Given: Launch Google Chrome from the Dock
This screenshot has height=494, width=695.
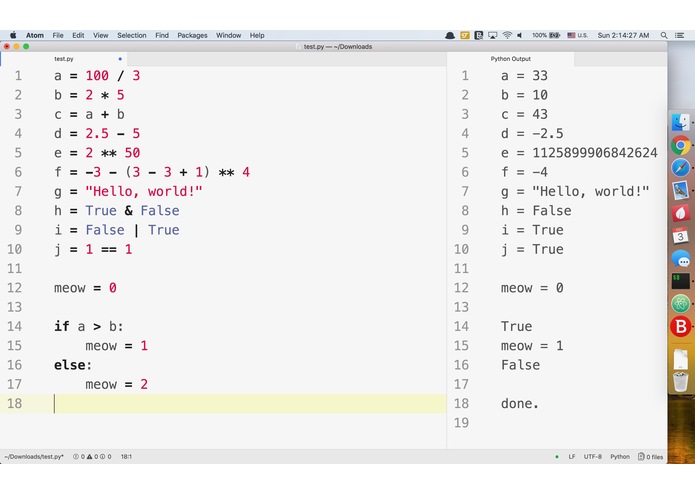Looking at the screenshot, I should click(x=680, y=145).
